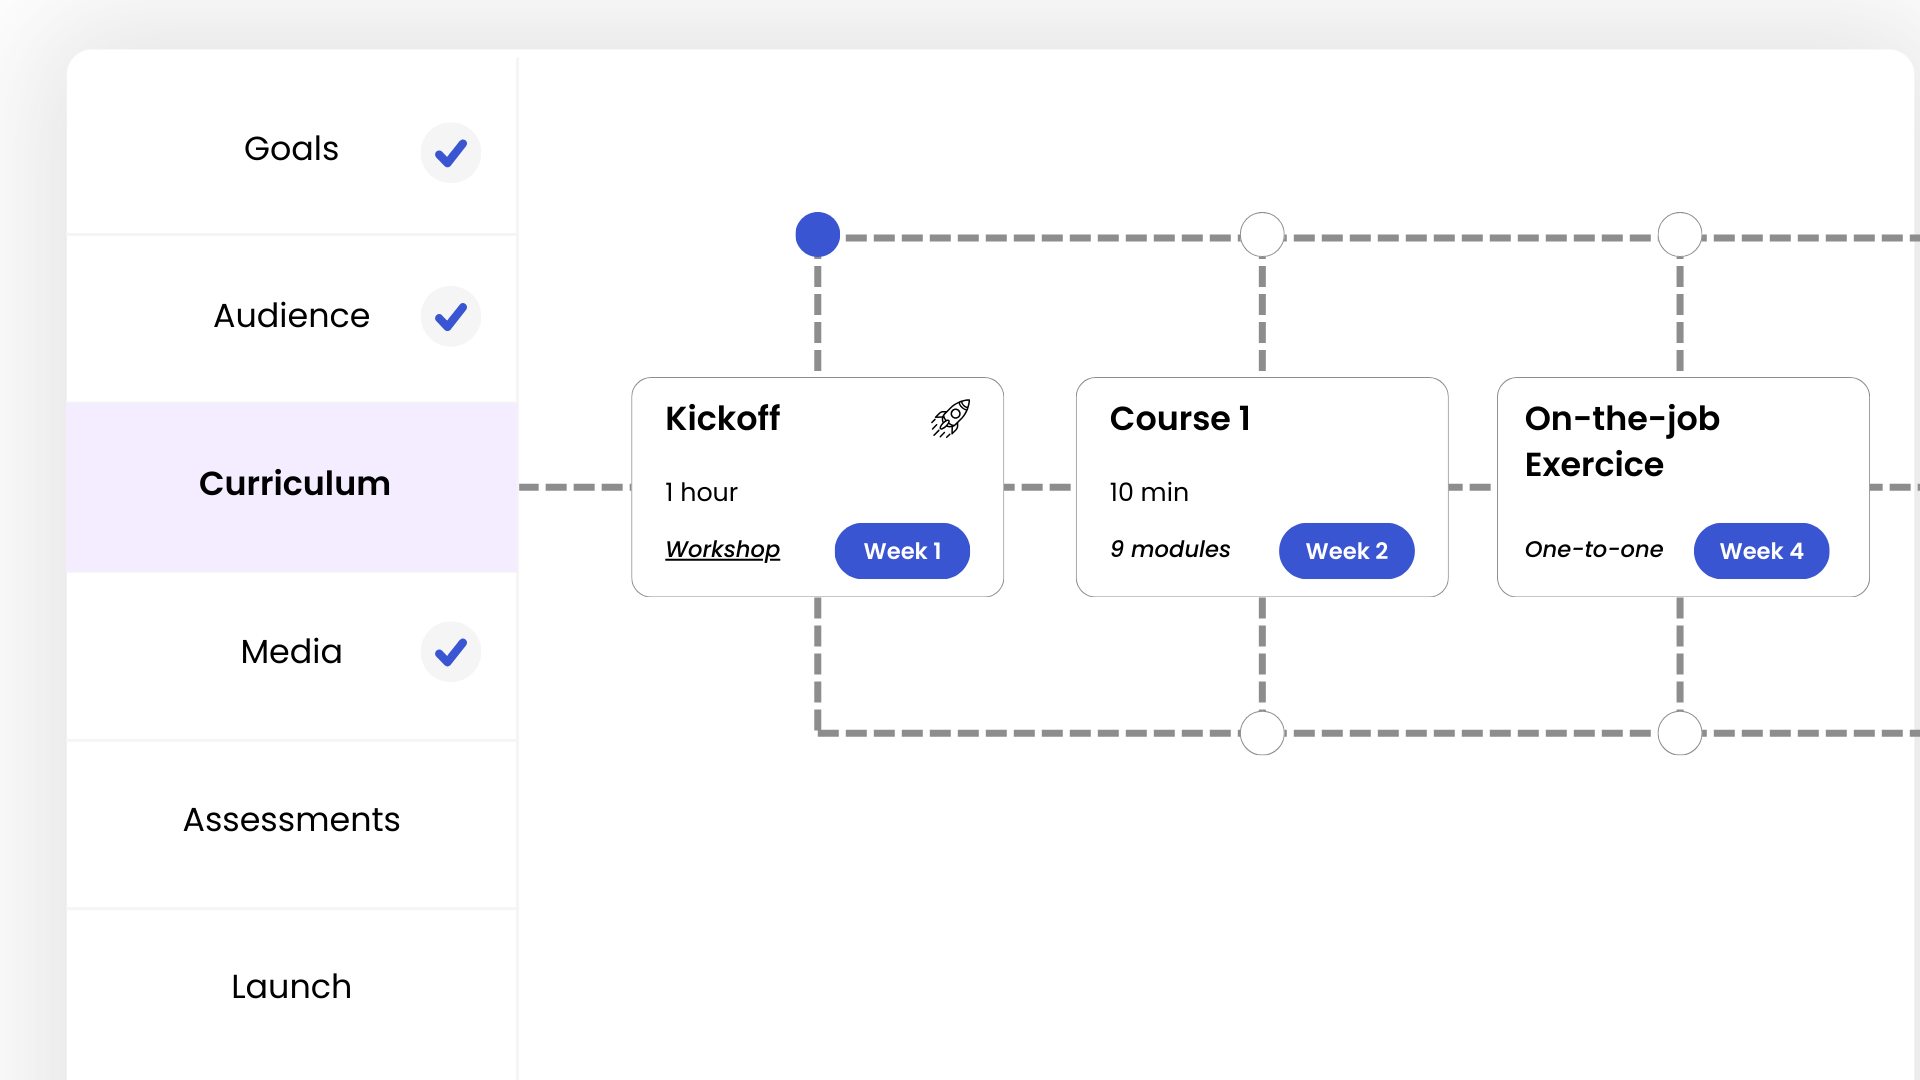Switch to the Launch section
Screen dimensions: 1920x1080
click(291, 987)
